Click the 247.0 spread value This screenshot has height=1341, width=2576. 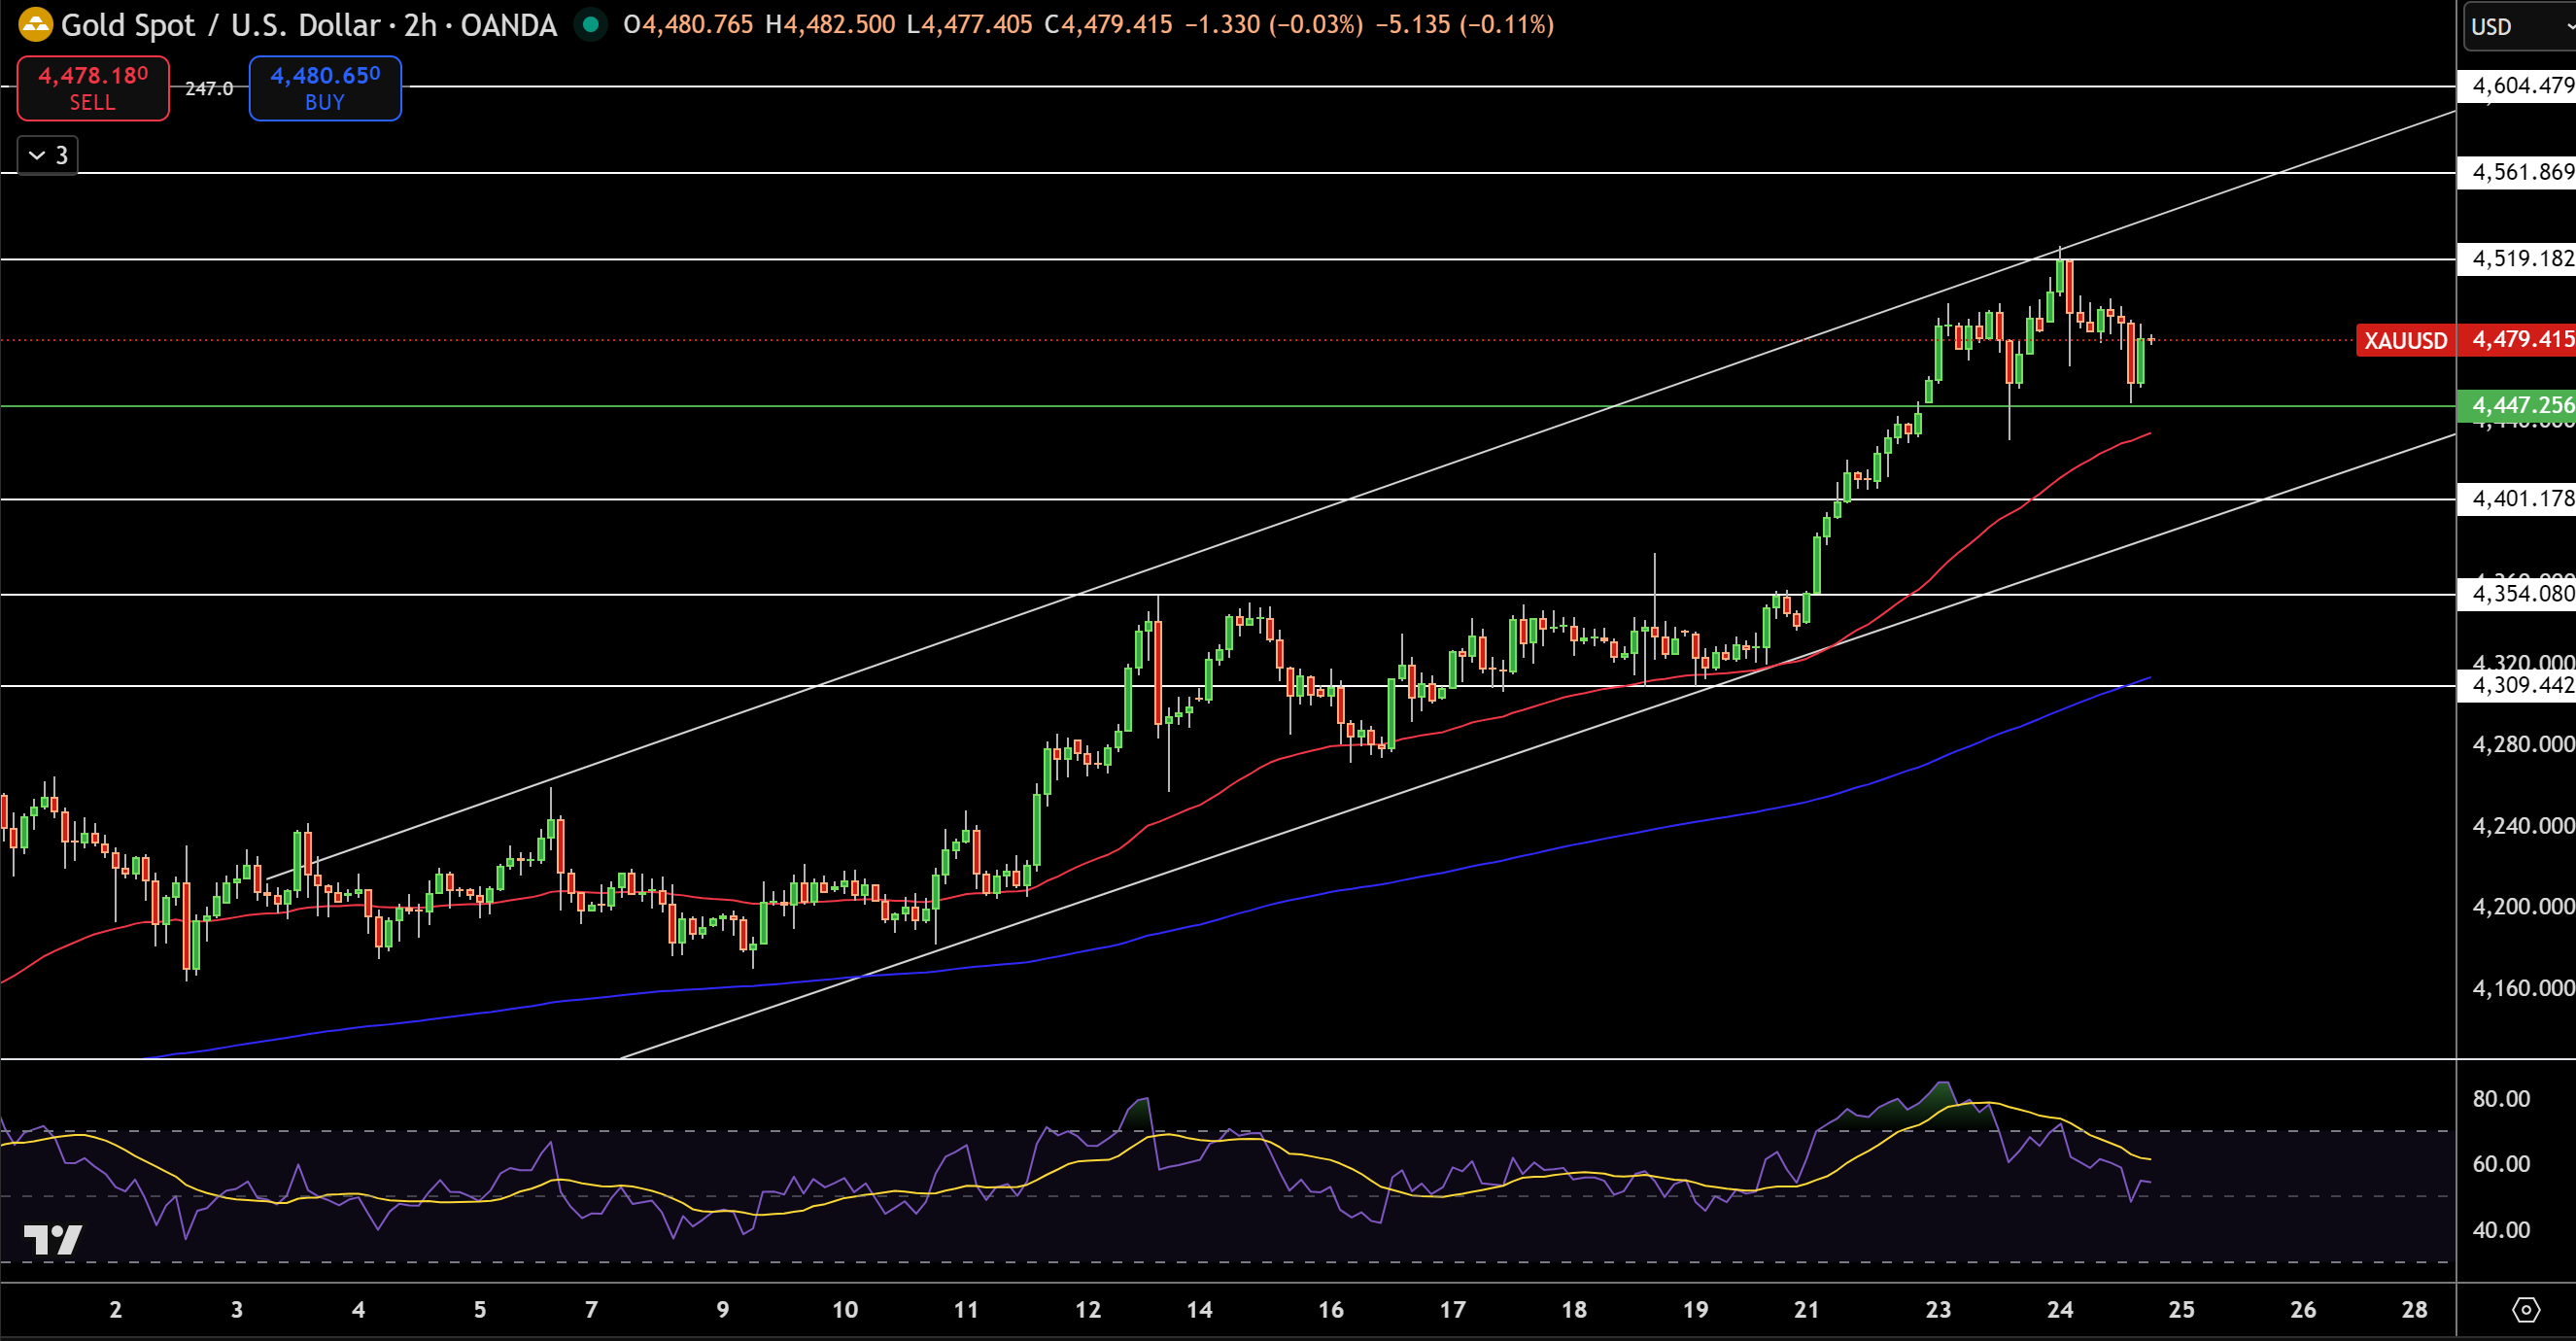click(209, 89)
